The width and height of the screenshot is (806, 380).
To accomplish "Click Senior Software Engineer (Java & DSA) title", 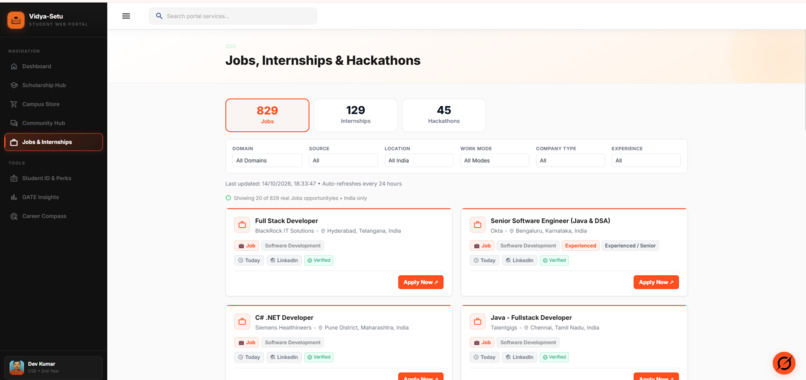I will pyautogui.click(x=550, y=221).
